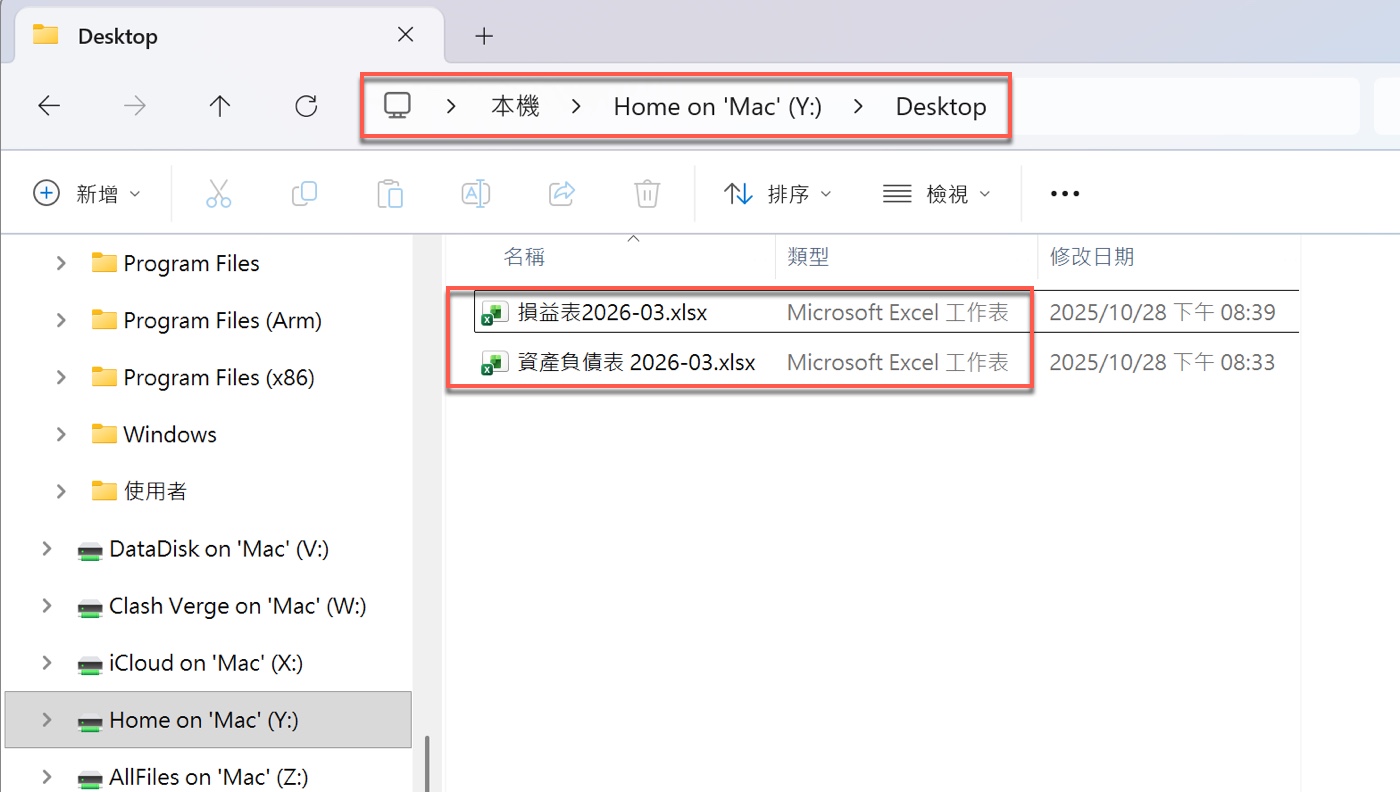Open the 新增 new item menu
Screen dimensions: 1400x792
pos(88,193)
